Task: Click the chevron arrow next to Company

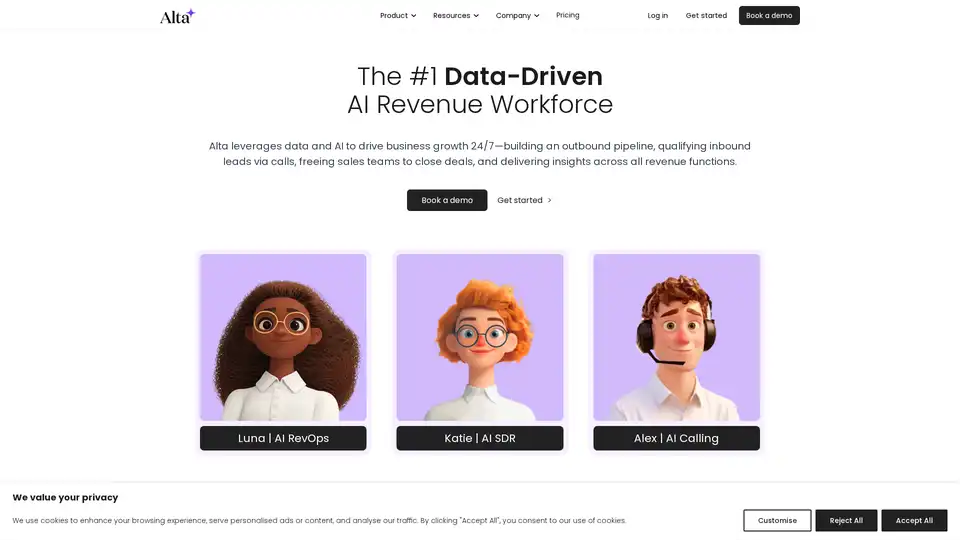Action: (537, 16)
